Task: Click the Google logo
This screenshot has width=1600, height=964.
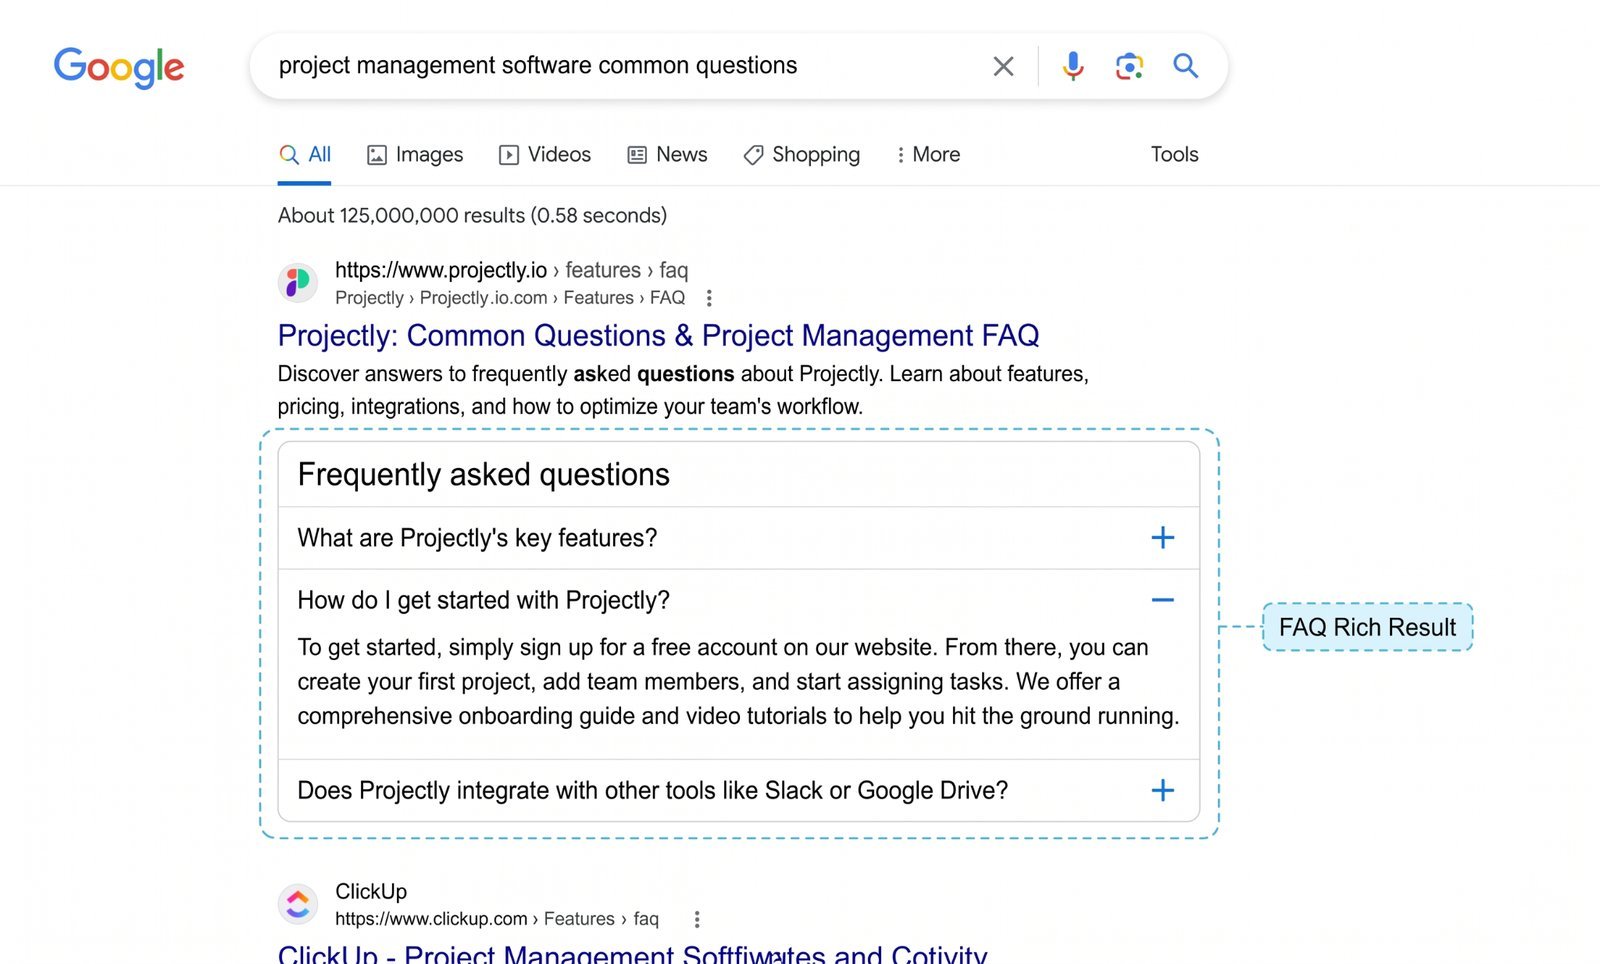Action: (119, 67)
